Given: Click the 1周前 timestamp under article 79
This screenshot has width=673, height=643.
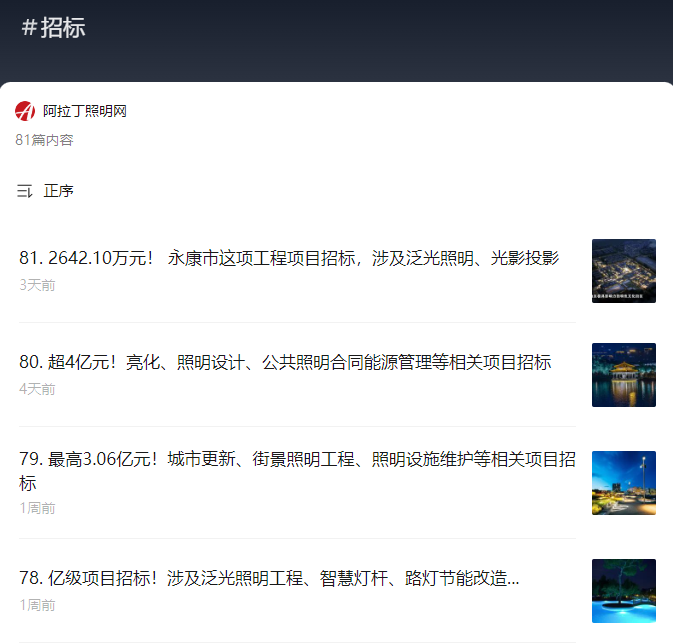Looking at the screenshot, I should [37, 508].
